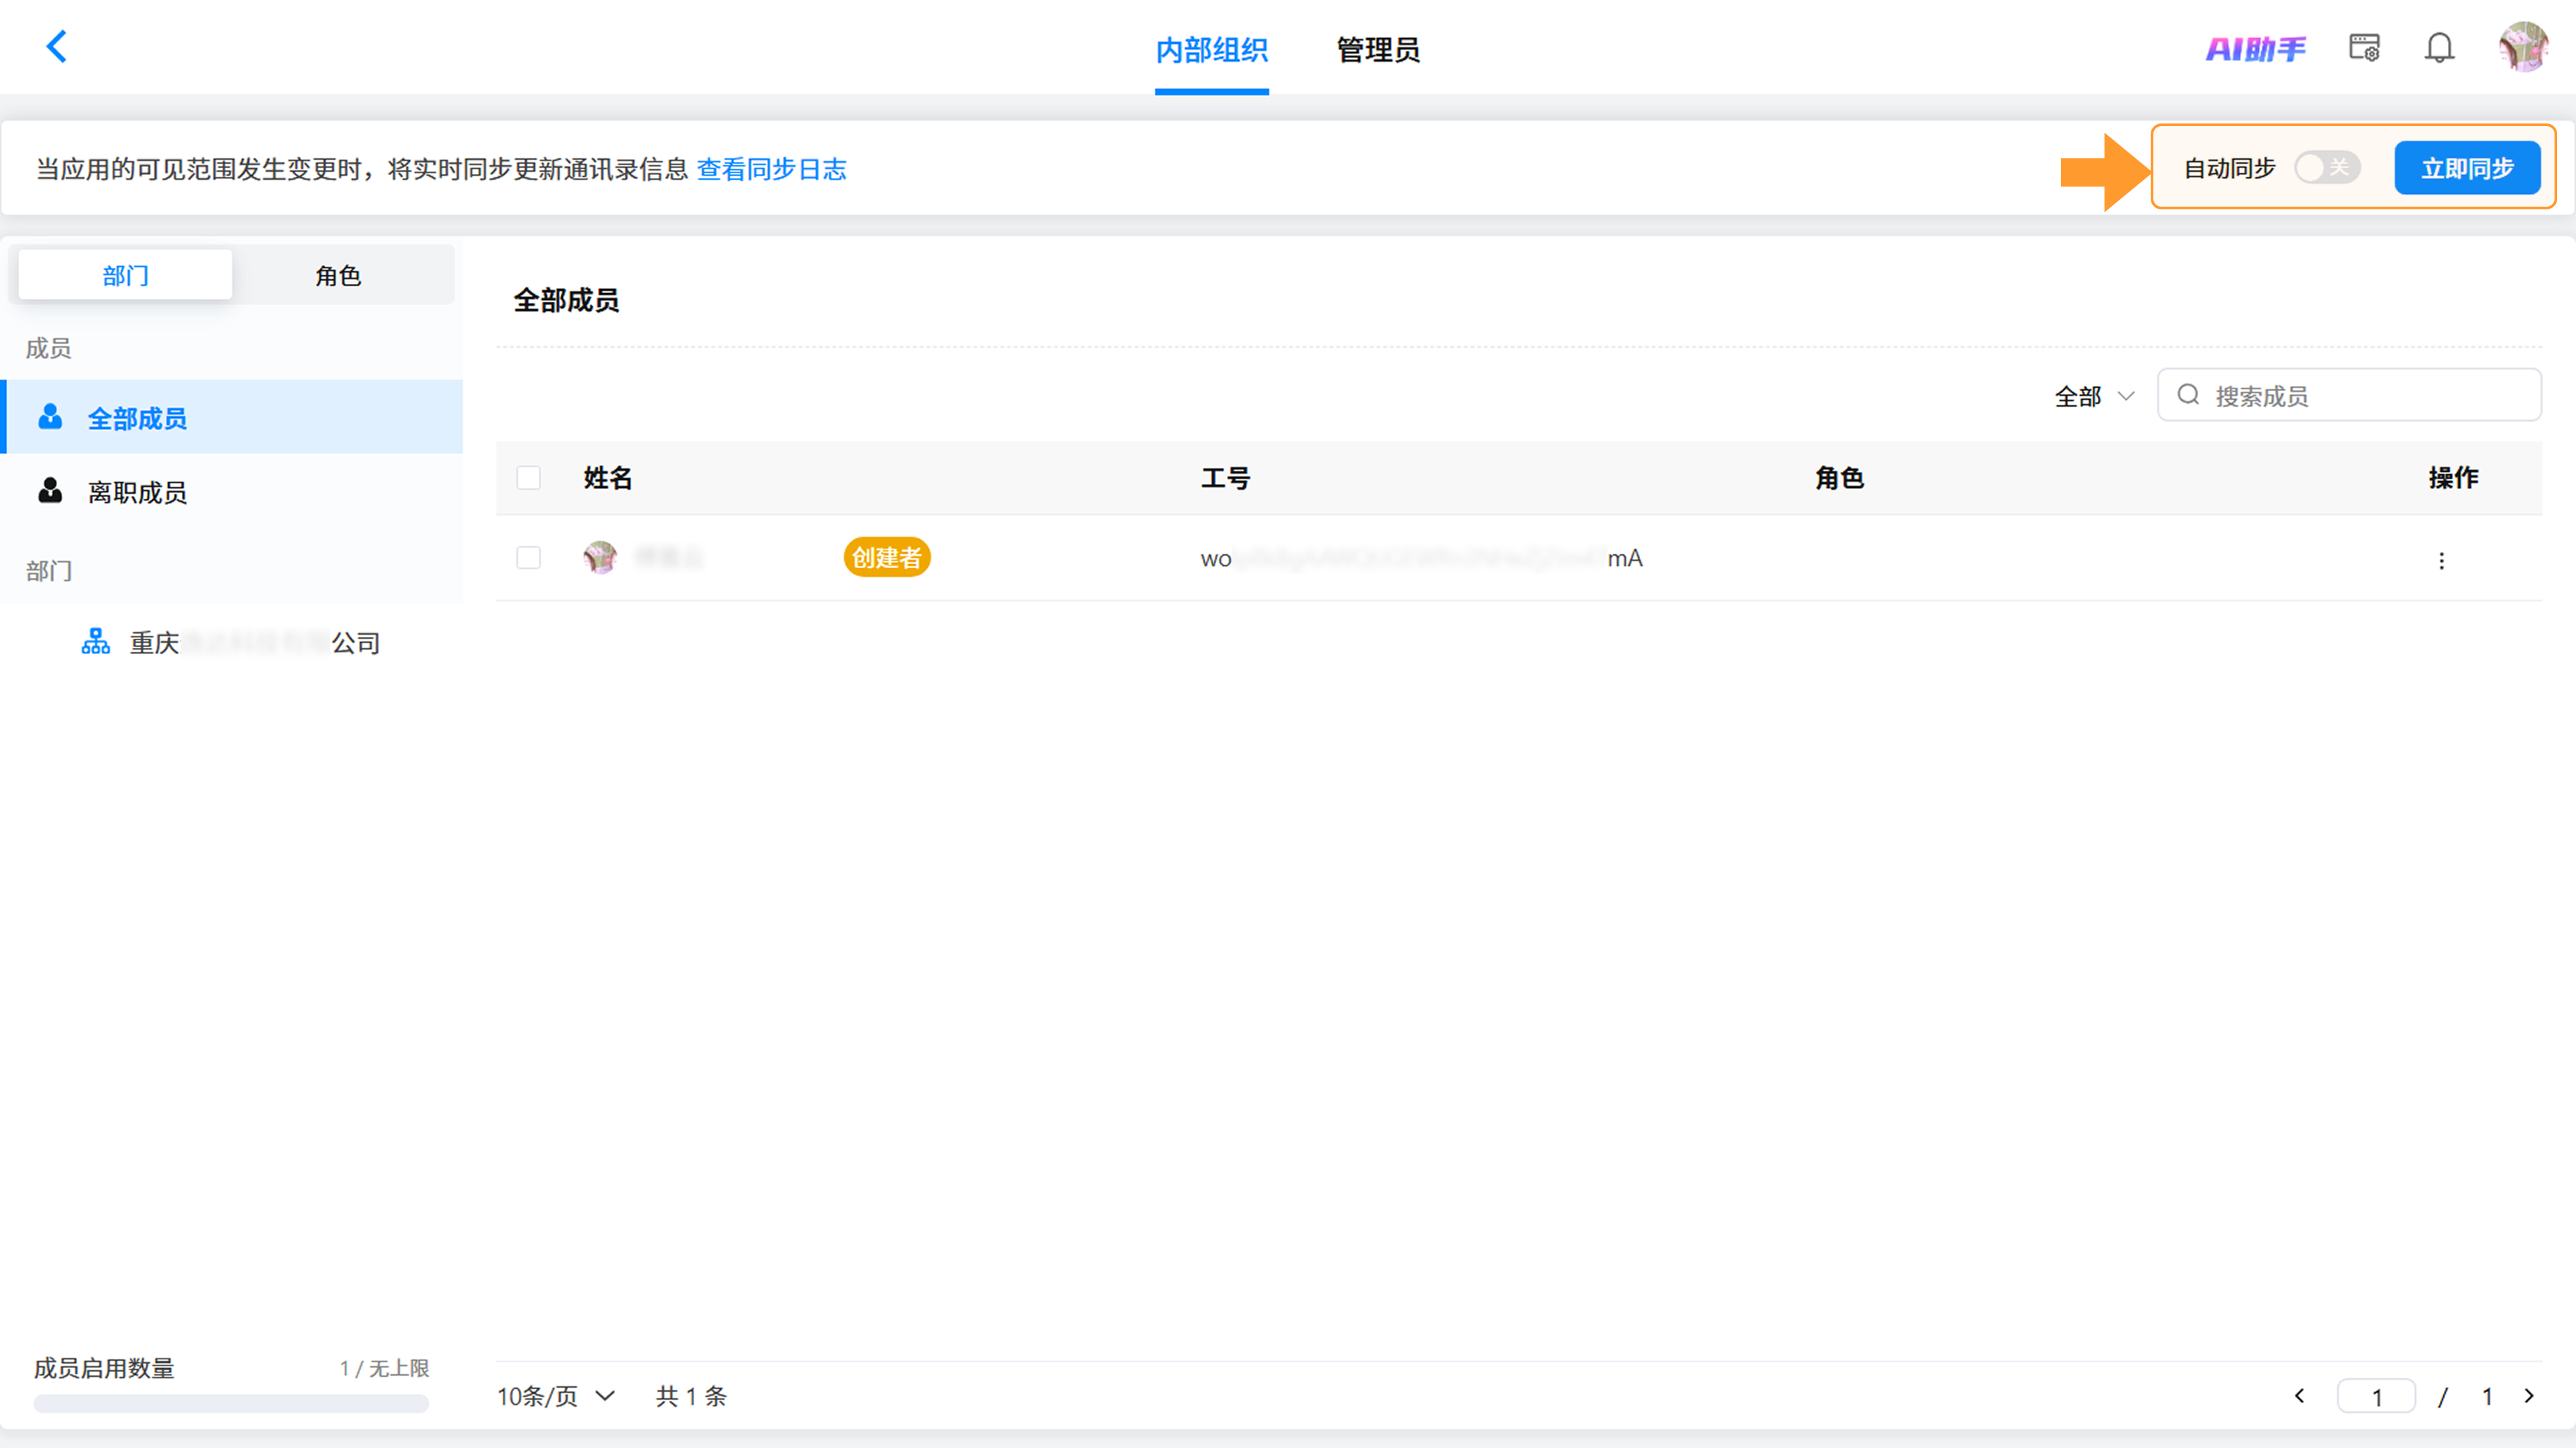Click the 离职成员 person icon

coord(50,490)
